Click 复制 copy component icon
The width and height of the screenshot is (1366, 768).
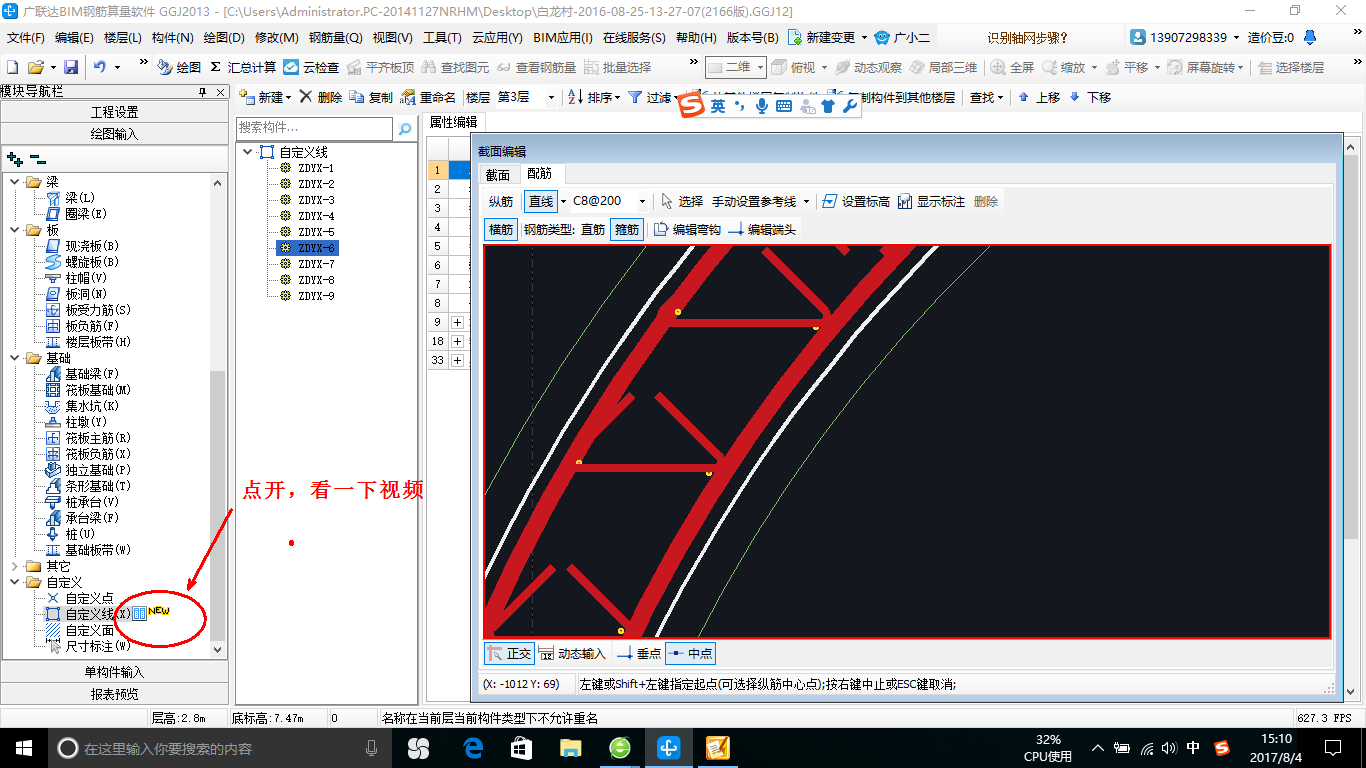click(371, 97)
